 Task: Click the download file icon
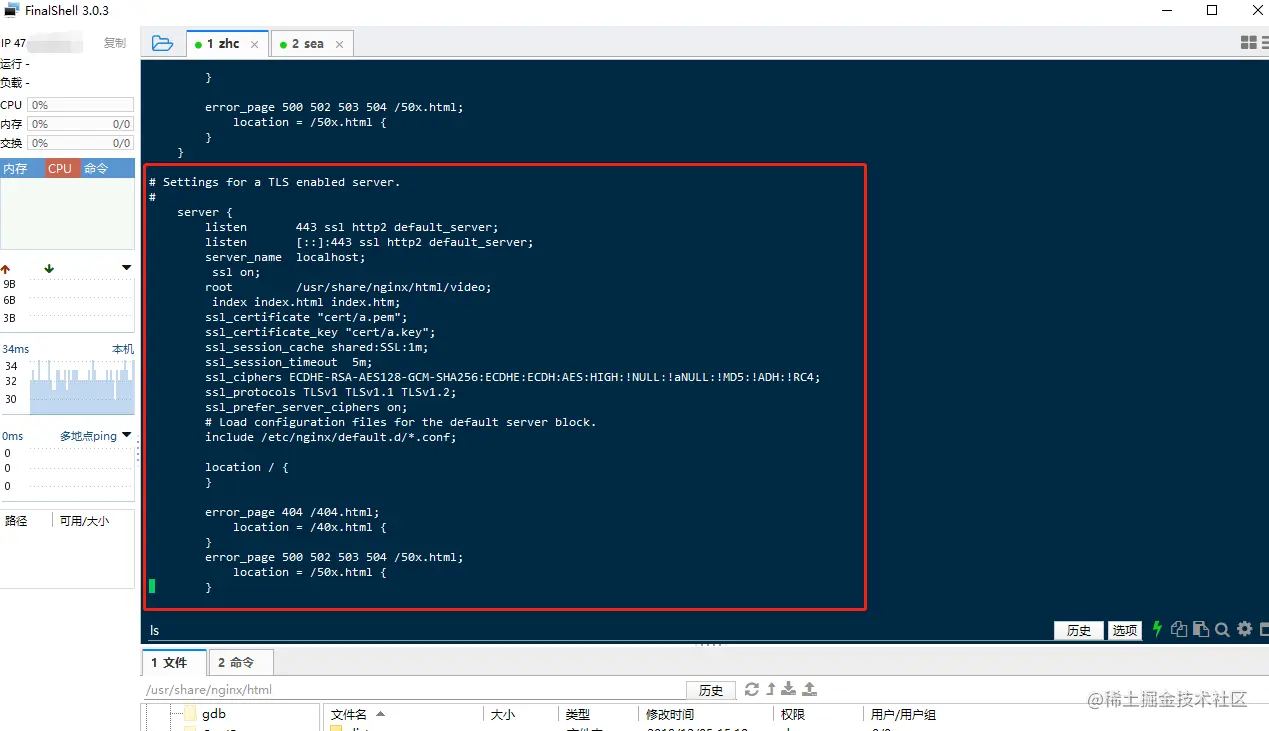click(x=788, y=689)
